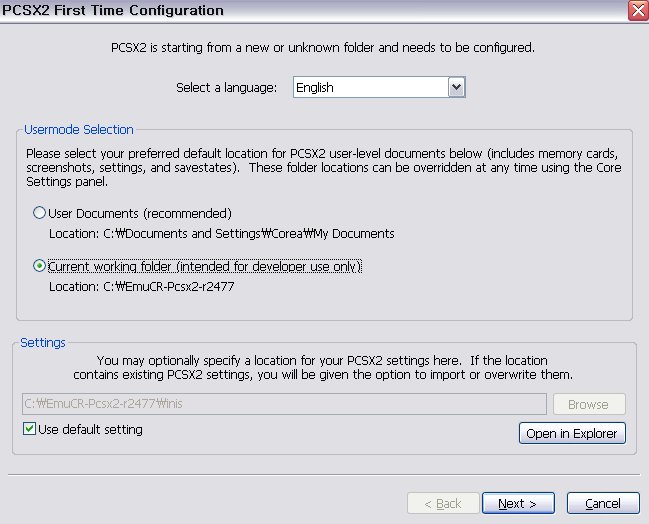The height and width of the screenshot is (524, 649).
Task: Click the settings folder path field
Action: [x=284, y=404]
